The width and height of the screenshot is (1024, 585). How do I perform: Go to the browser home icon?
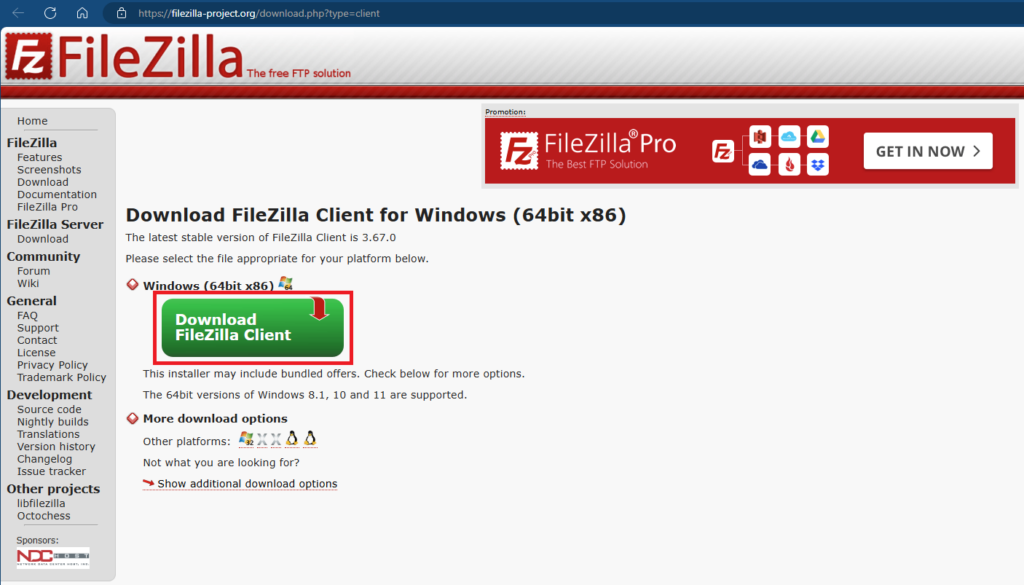click(x=82, y=12)
